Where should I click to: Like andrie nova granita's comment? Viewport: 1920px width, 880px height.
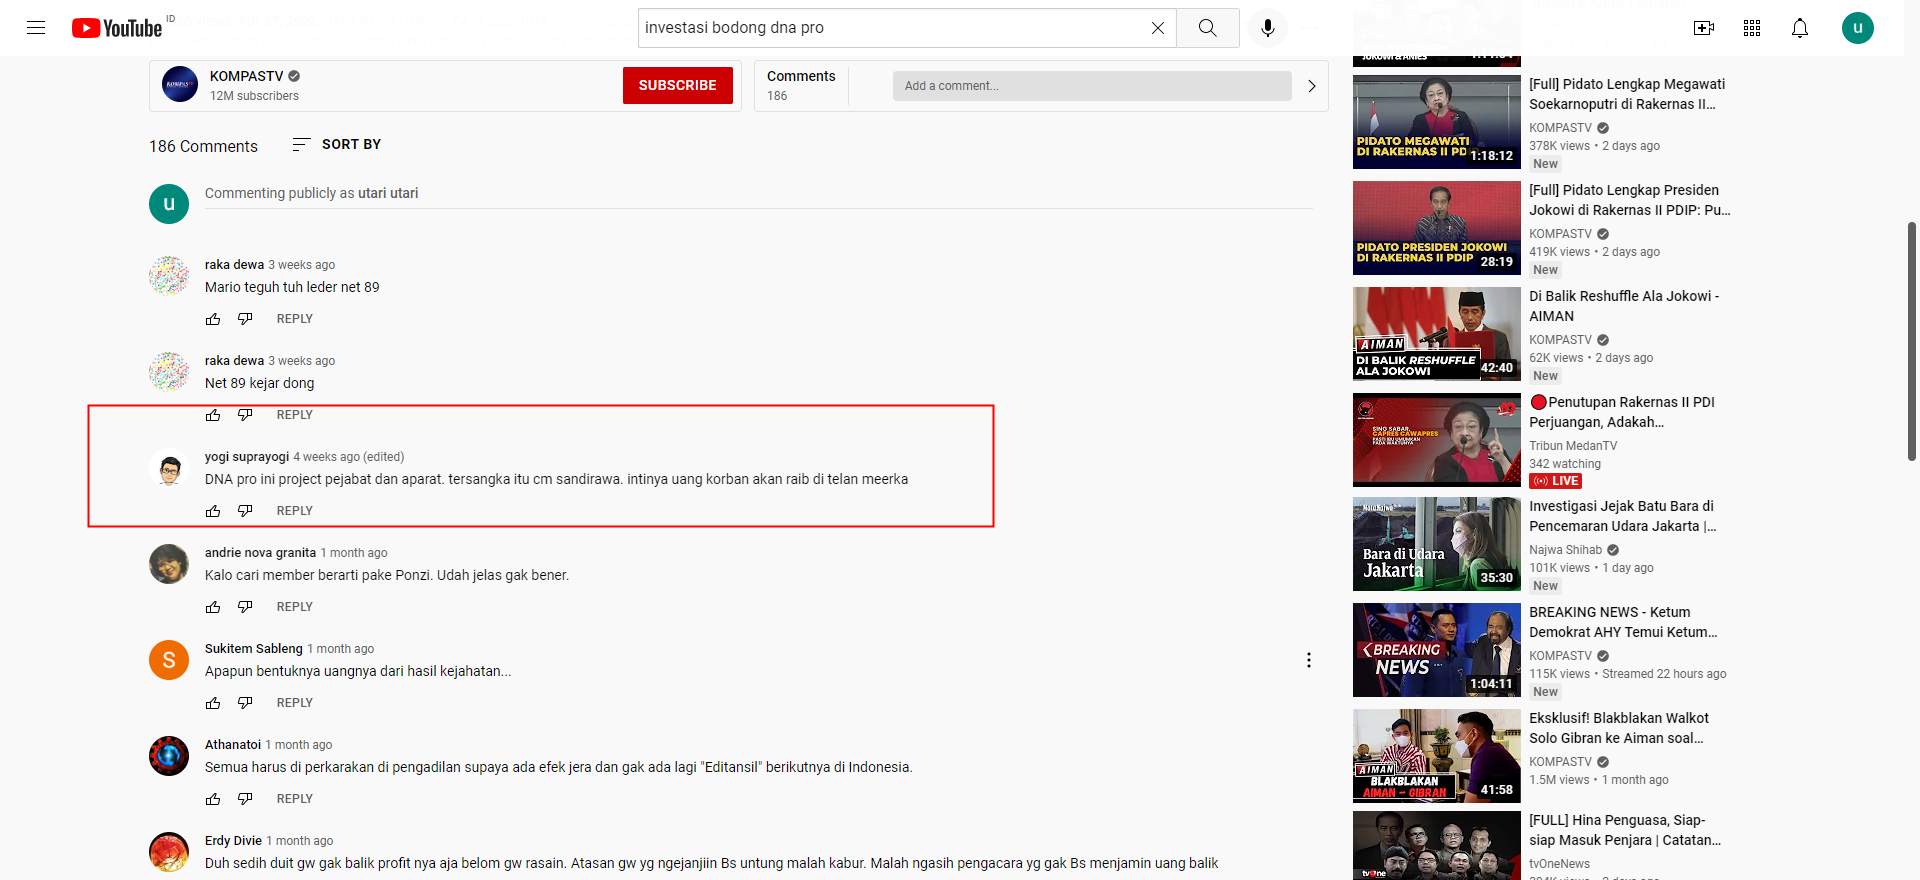(213, 607)
